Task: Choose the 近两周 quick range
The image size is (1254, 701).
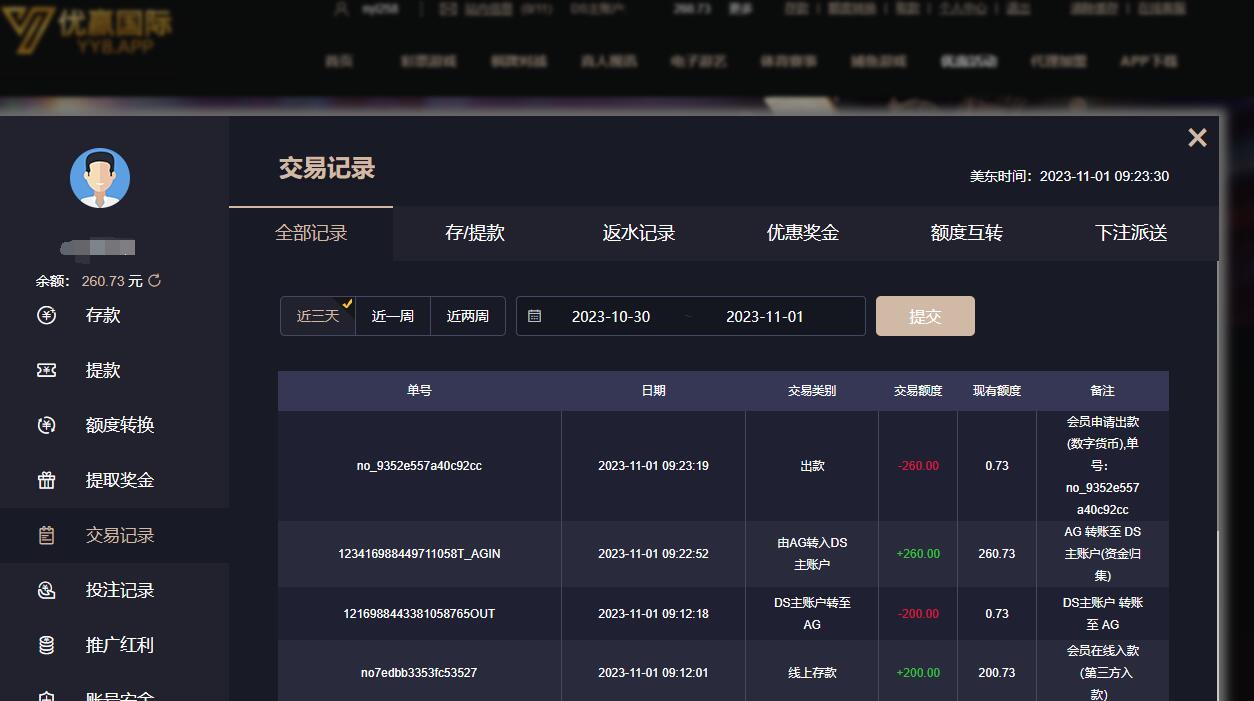Action: [x=468, y=316]
